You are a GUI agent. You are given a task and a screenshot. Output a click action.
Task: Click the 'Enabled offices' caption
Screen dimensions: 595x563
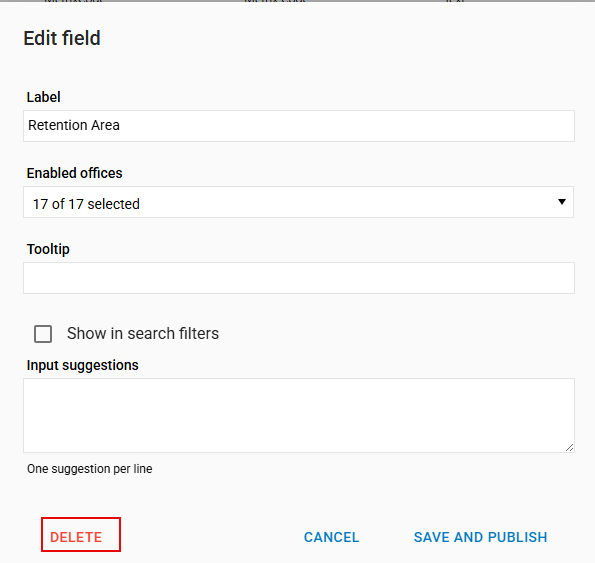point(74,173)
